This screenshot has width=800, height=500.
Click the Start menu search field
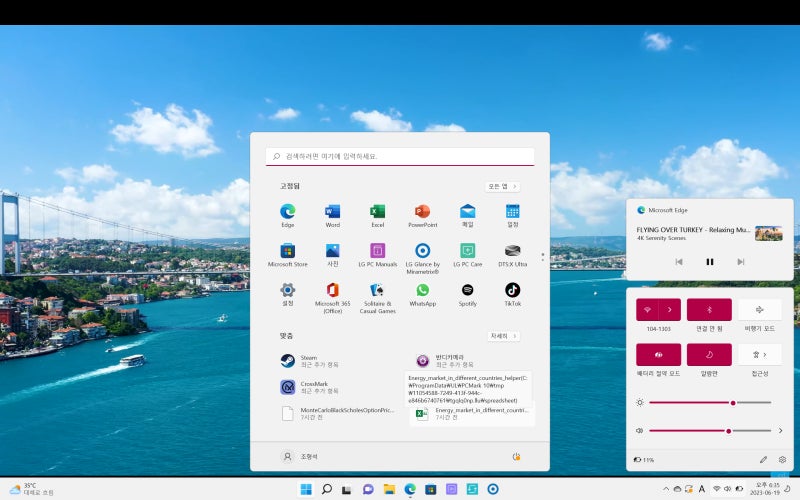[400, 157]
